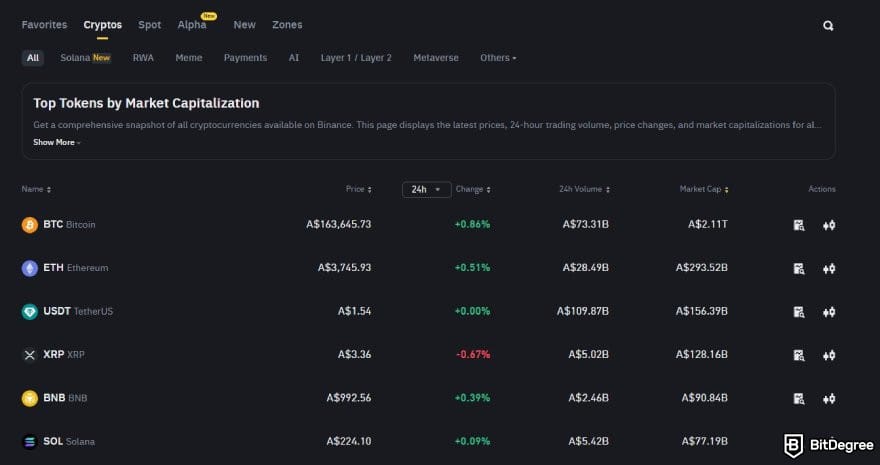The height and width of the screenshot is (465, 880).
Task: Click Bitcoin price A$163,645.73
Action: (x=338, y=224)
